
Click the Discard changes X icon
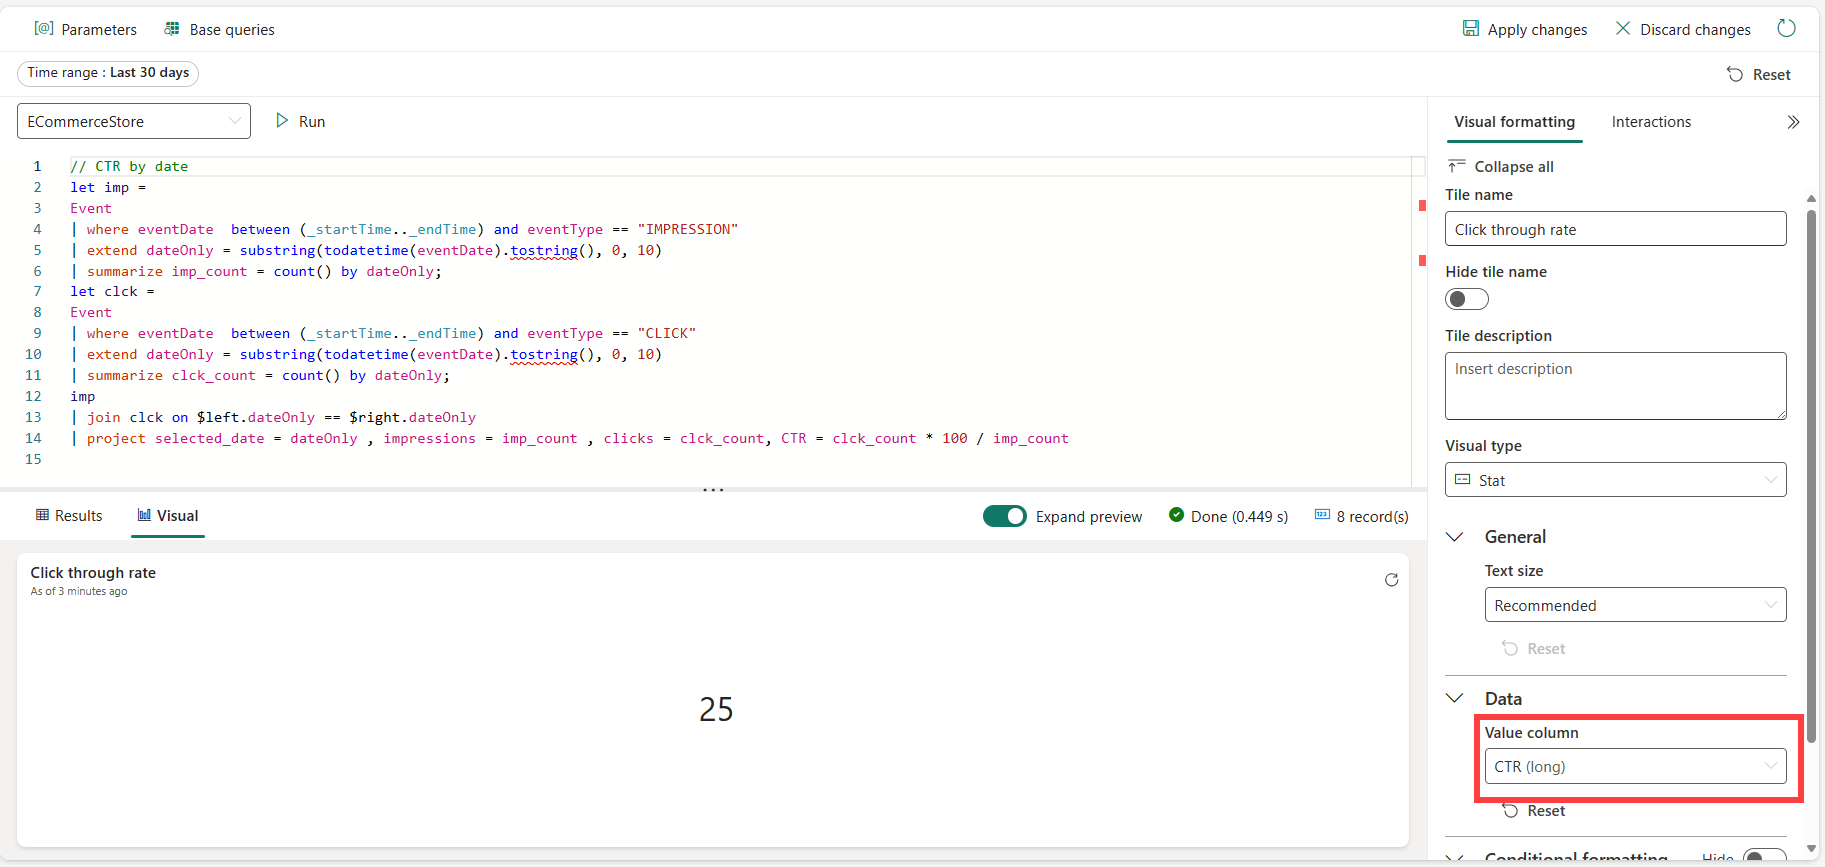[x=1623, y=29]
